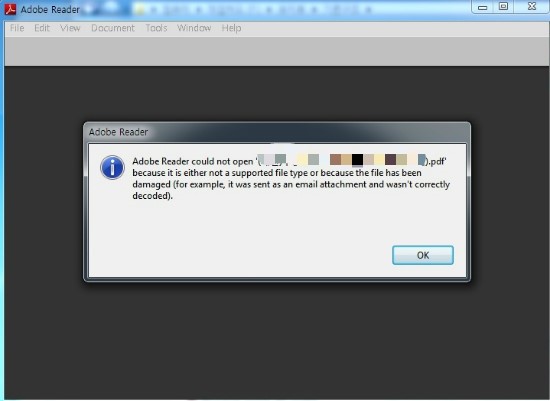Open the Help menu
Image resolution: width=550 pixels, height=401 pixels.
(231, 28)
